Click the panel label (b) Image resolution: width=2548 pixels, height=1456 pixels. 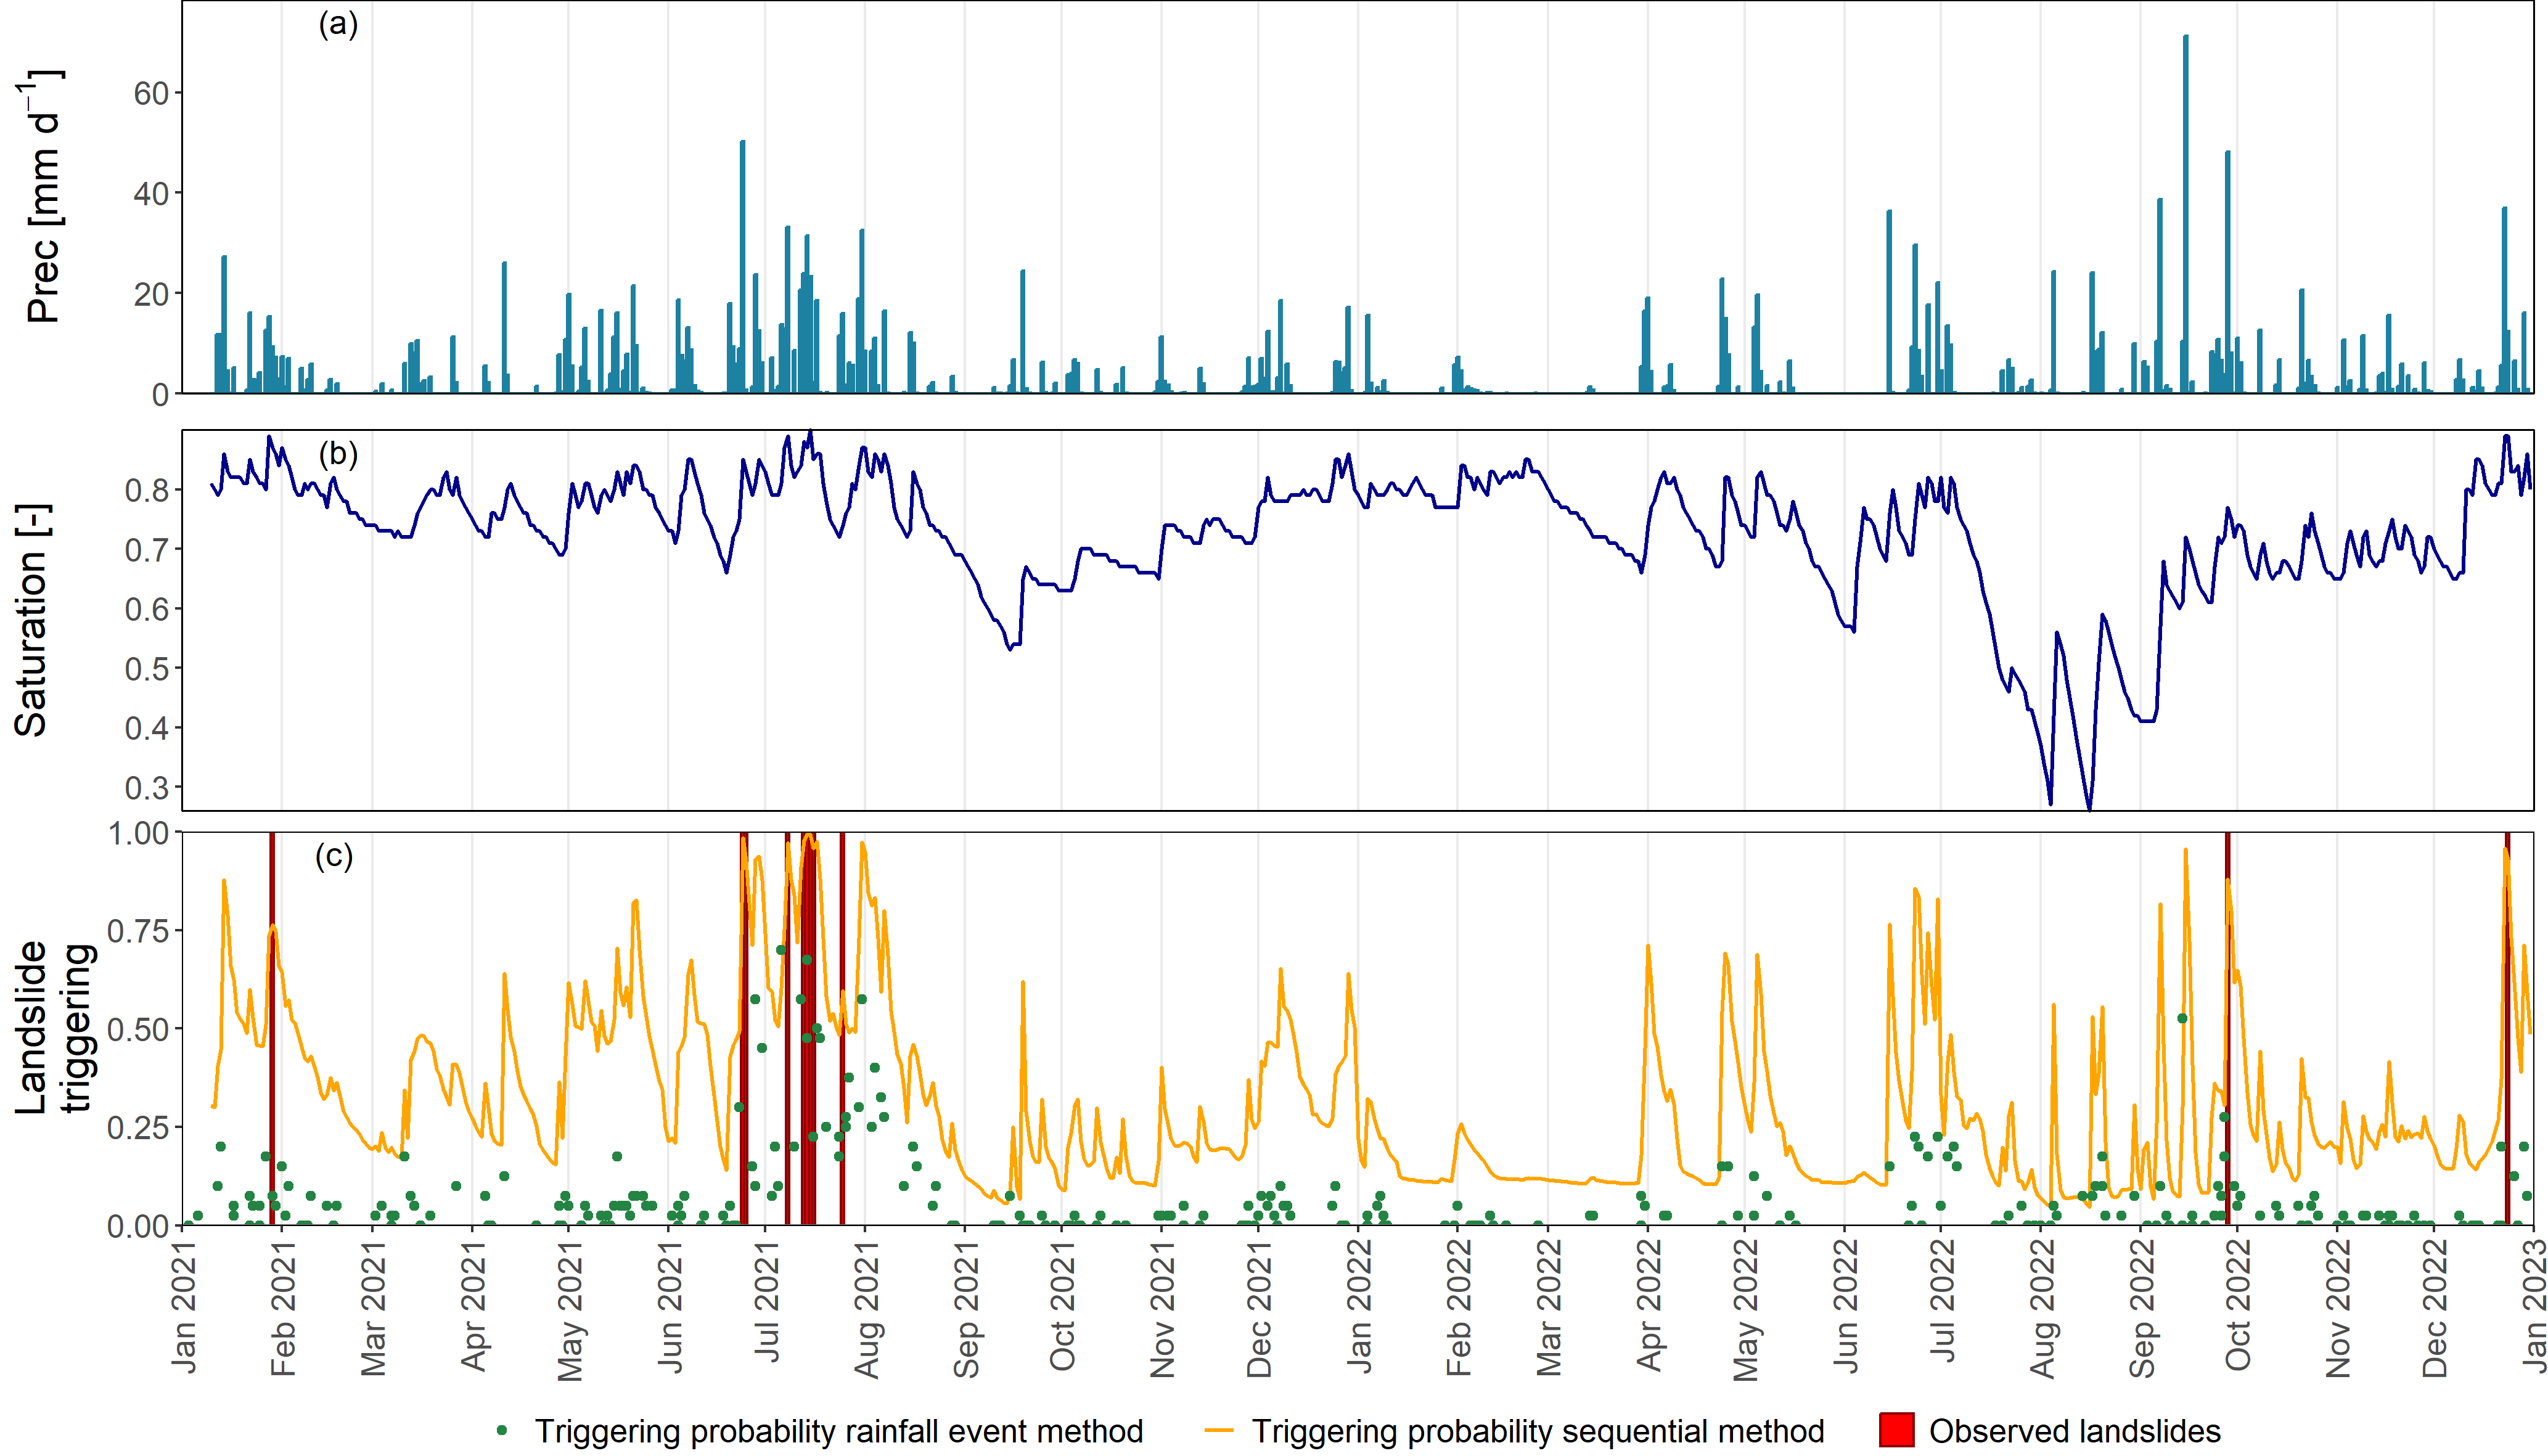(338, 454)
